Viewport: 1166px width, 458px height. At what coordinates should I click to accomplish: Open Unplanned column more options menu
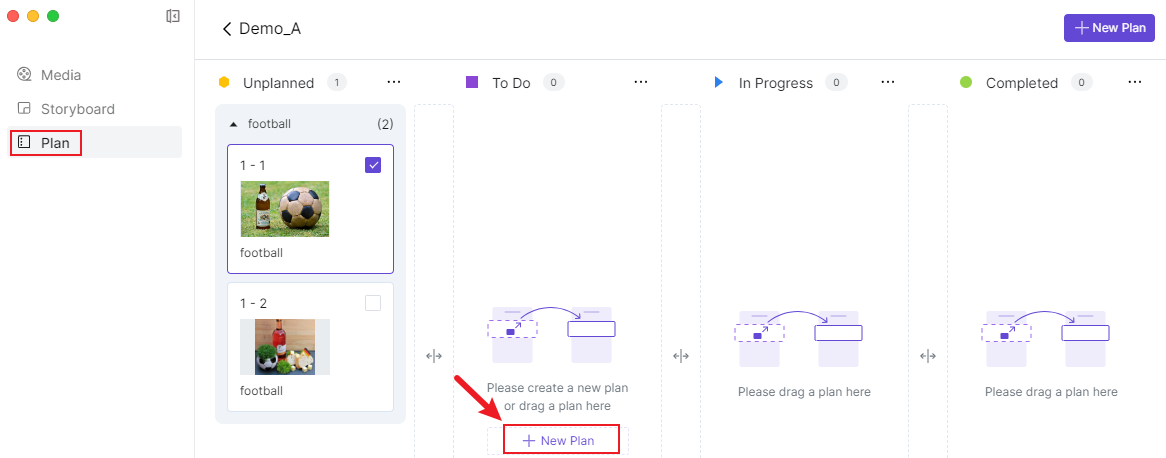click(x=394, y=83)
